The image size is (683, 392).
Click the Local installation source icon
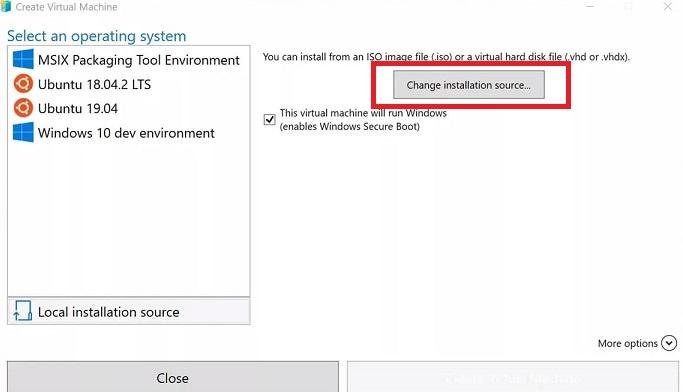(23, 311)
